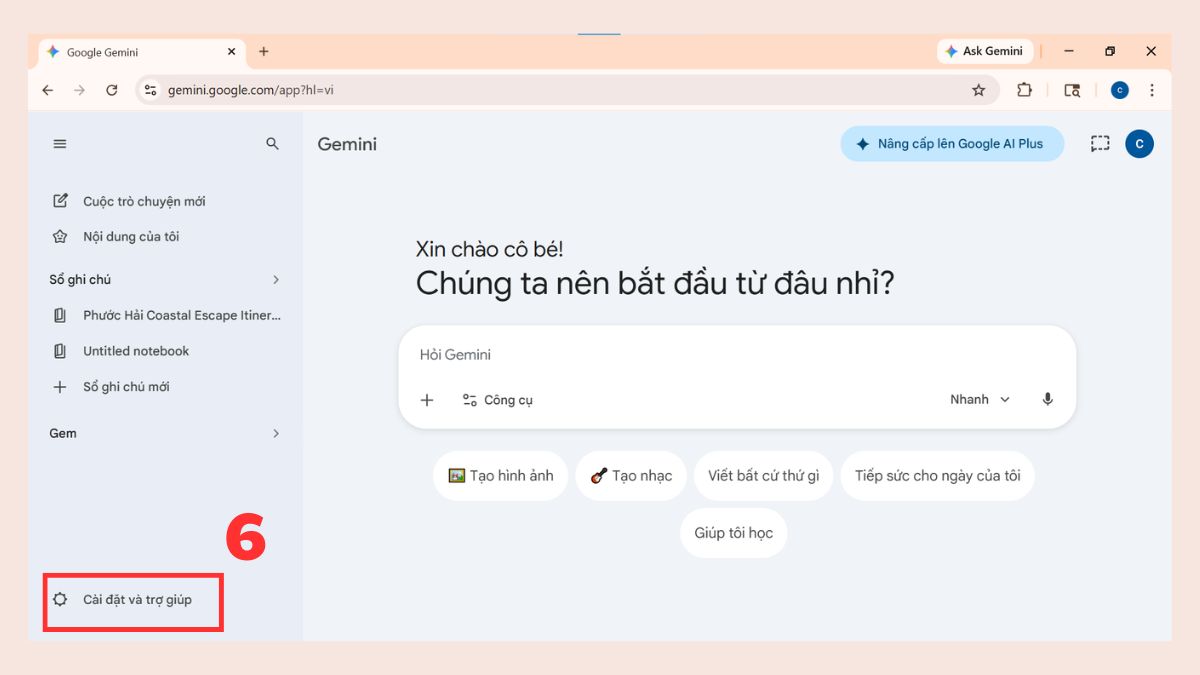Restore down the Chrome window
1200x675 pixels.
tap(1110, 51)
